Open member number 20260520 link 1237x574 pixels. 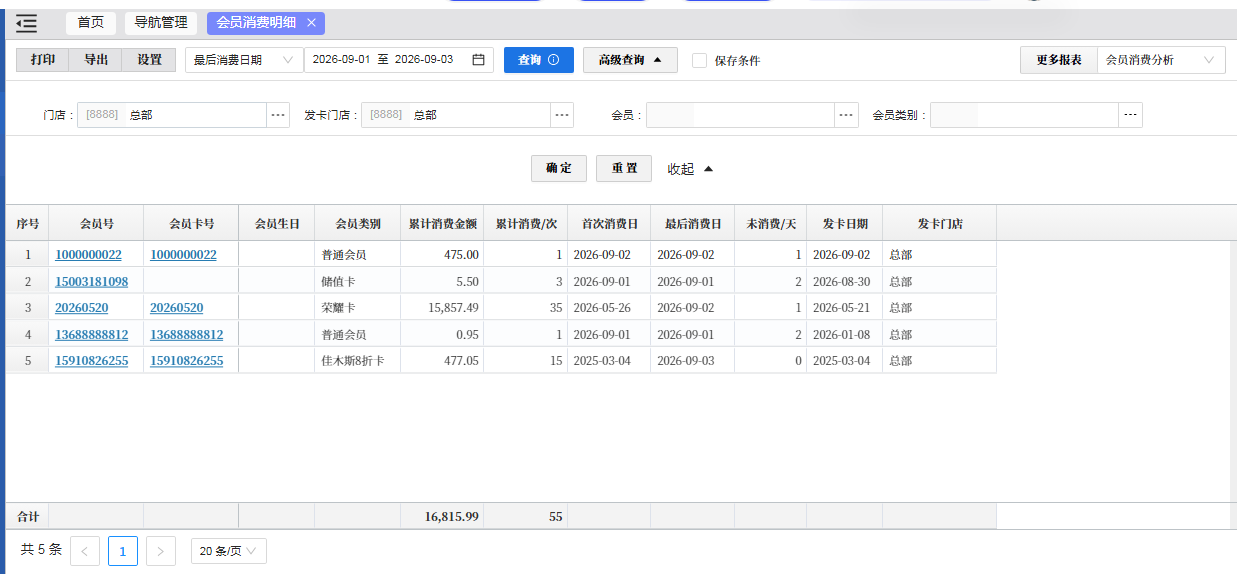coord(81,308)
